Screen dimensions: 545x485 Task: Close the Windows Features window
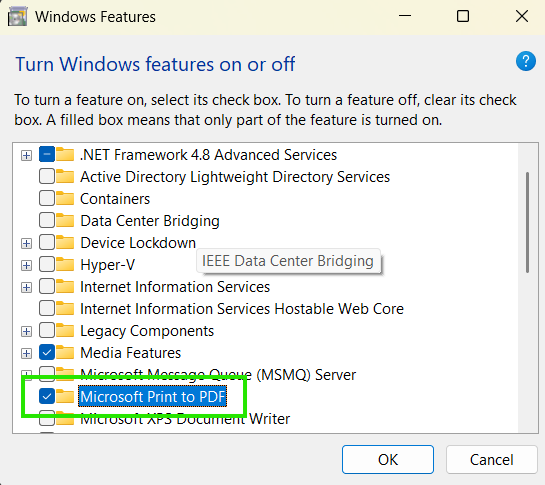522,16
